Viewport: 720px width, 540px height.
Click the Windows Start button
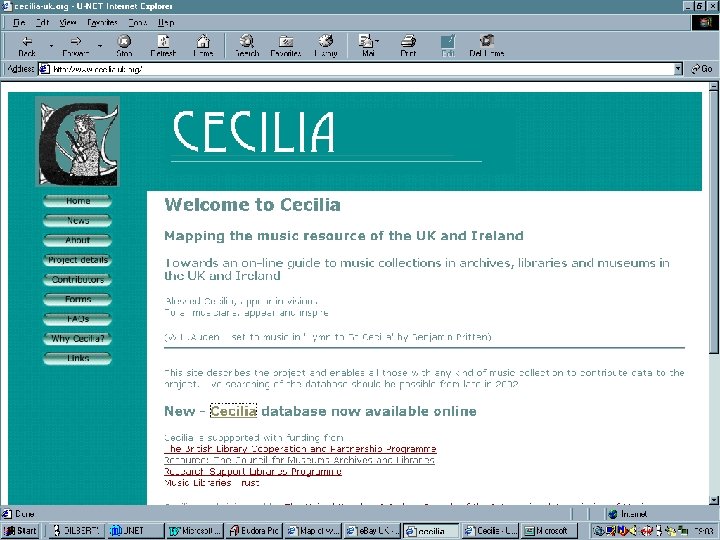(20, 531)
